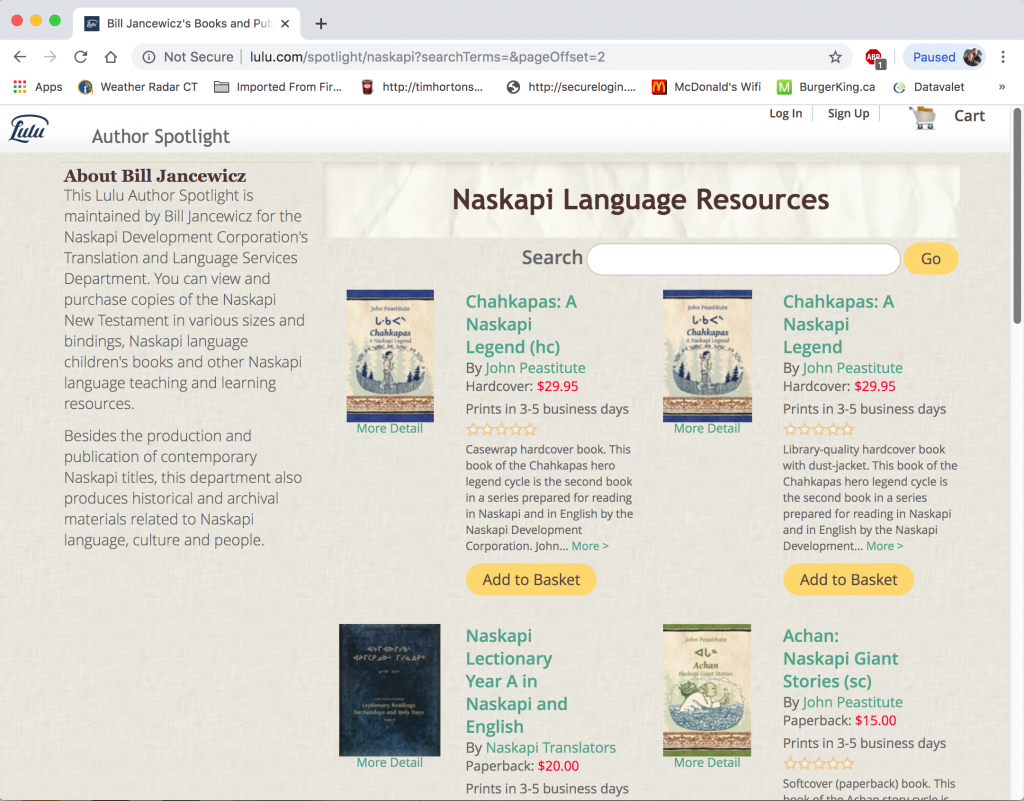Expand More for Casewrap hardcover description

tap(590, 546)
